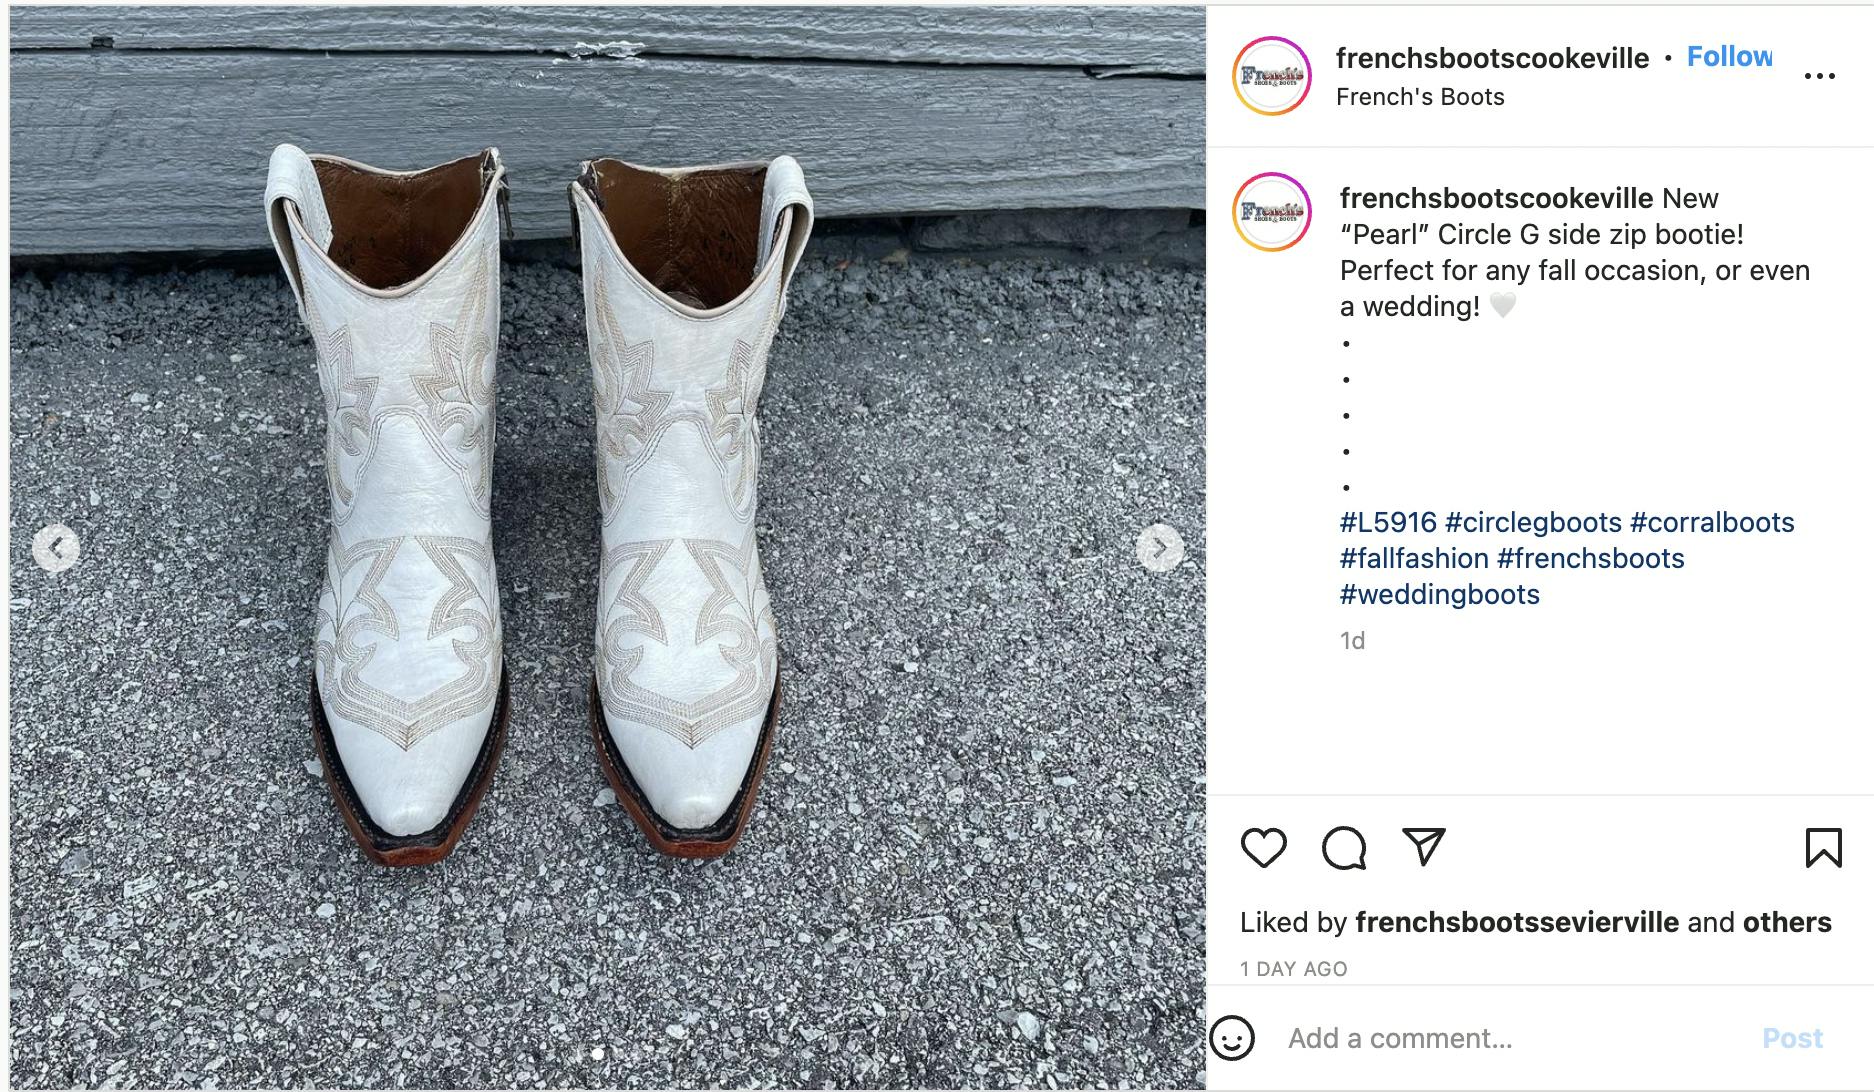Open the frenchsbootscookeville username in the header
This screenshot has height=1092, width=1874.
(x=1492, y=58)
